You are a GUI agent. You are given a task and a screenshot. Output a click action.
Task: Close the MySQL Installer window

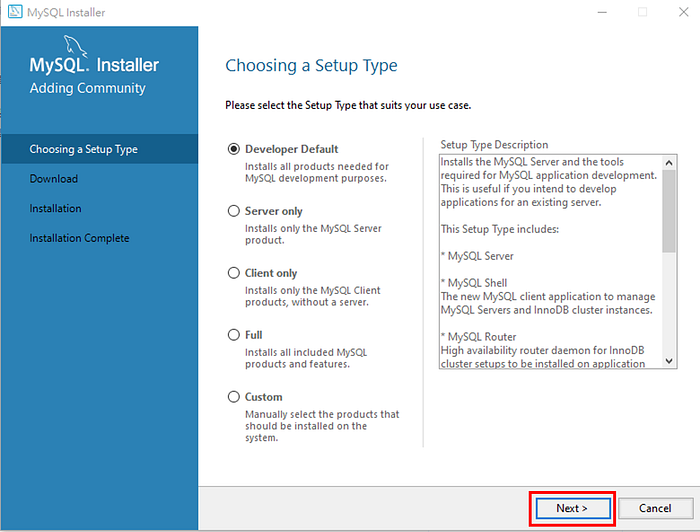click(683, 12)
